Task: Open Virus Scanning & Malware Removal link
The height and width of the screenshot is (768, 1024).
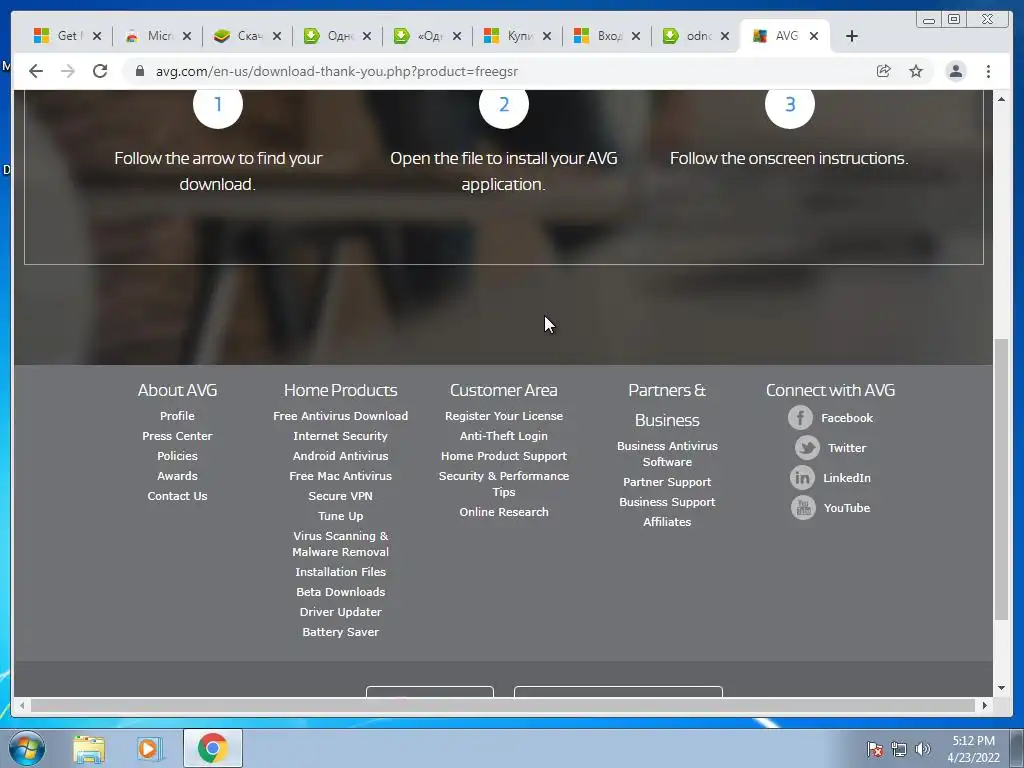Action: (x=340, y=543)
